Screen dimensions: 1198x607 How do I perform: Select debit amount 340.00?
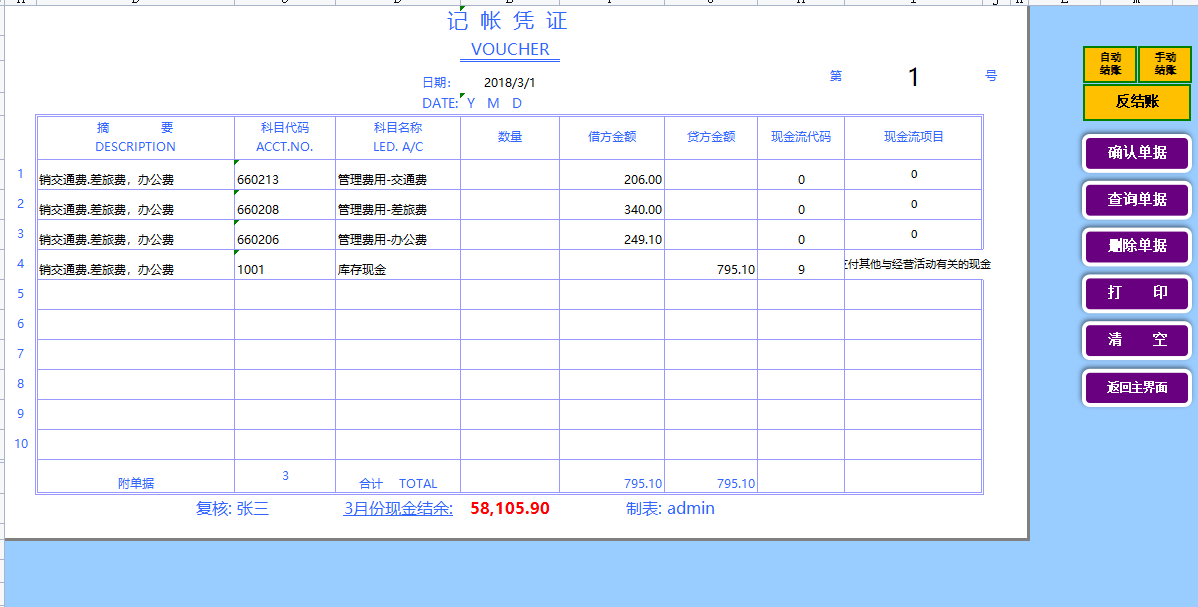click(x=612, y=205)
